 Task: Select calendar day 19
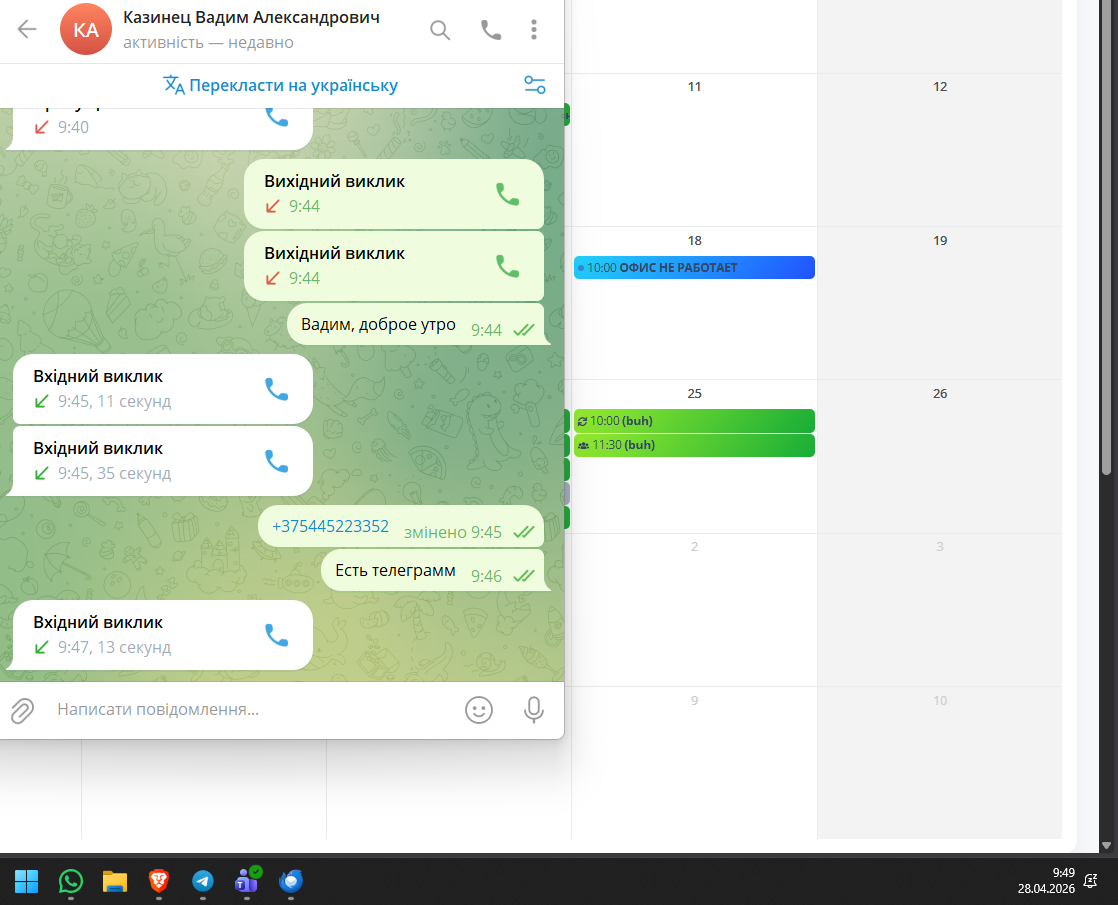point(940,240)
